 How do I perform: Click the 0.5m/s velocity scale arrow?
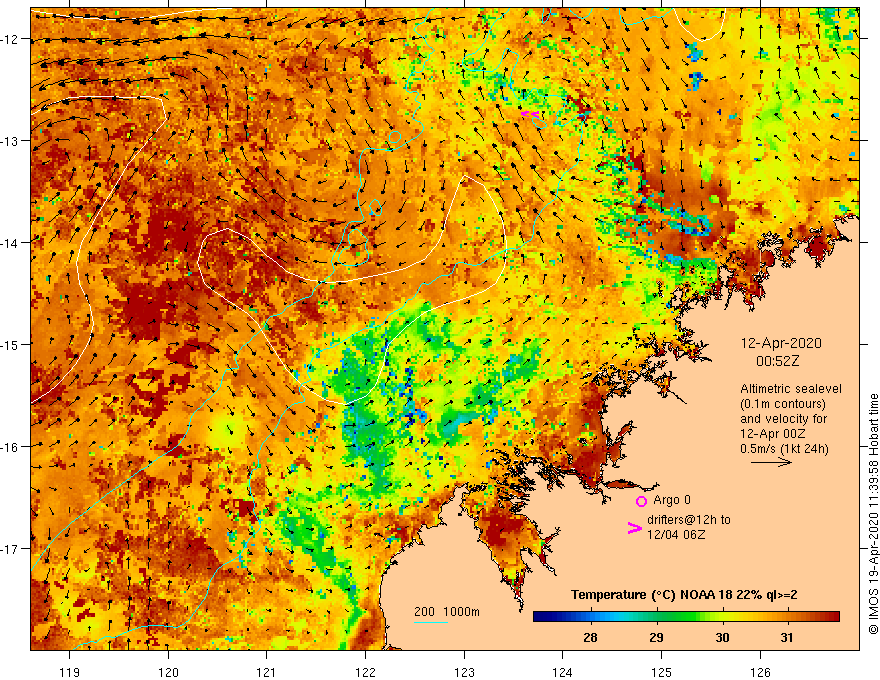tap(771, 462)
